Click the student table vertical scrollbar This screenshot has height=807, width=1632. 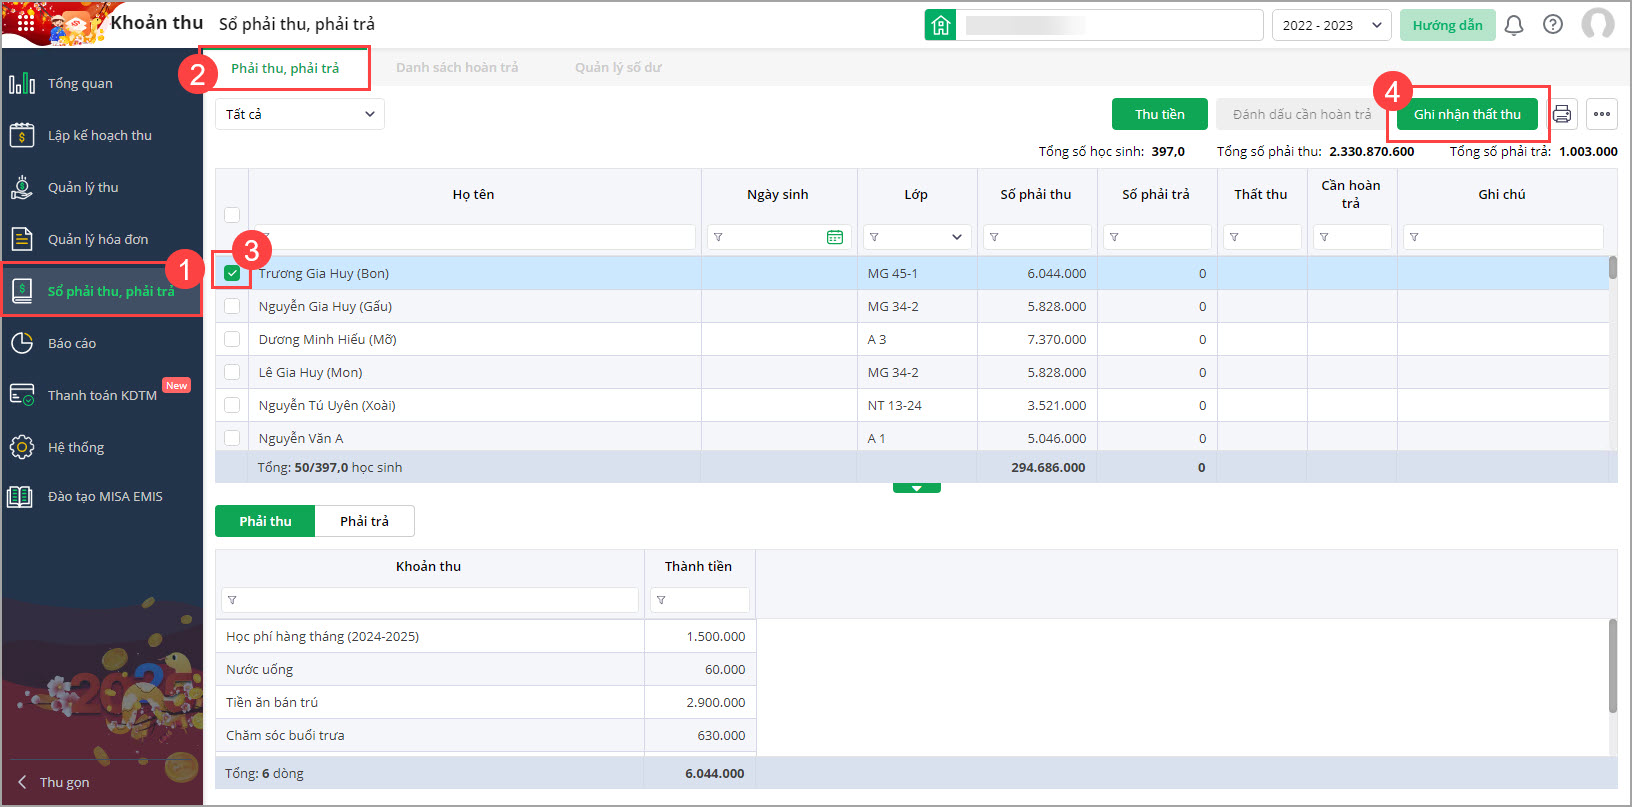(1612, 268)
